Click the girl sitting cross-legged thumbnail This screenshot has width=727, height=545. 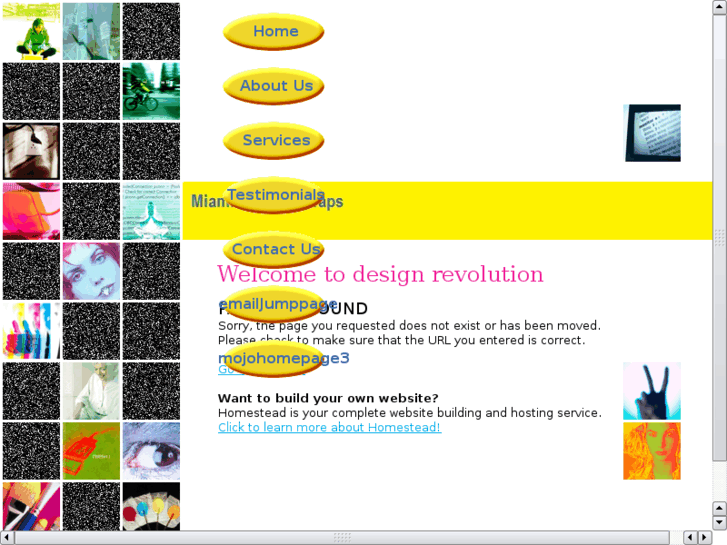click(32, 32)
